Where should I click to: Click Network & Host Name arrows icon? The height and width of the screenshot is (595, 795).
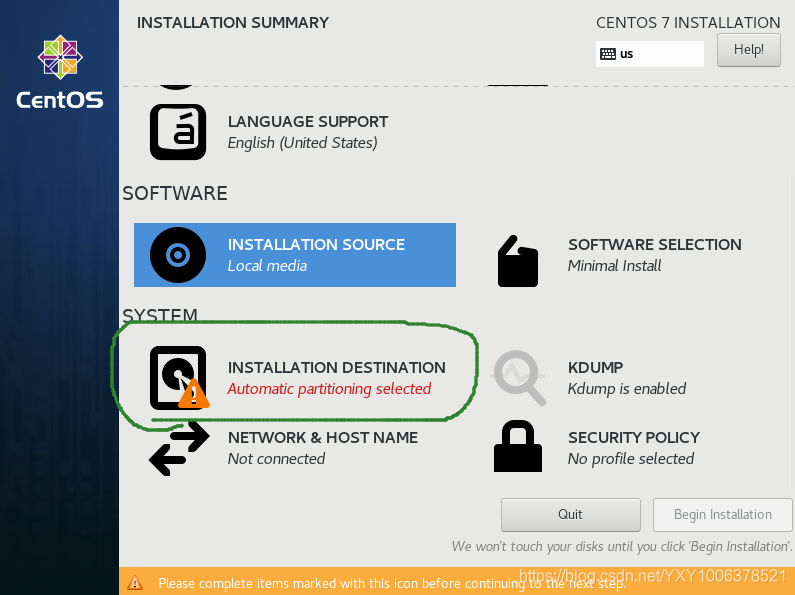pyautogui.click(x=179, y=449)
